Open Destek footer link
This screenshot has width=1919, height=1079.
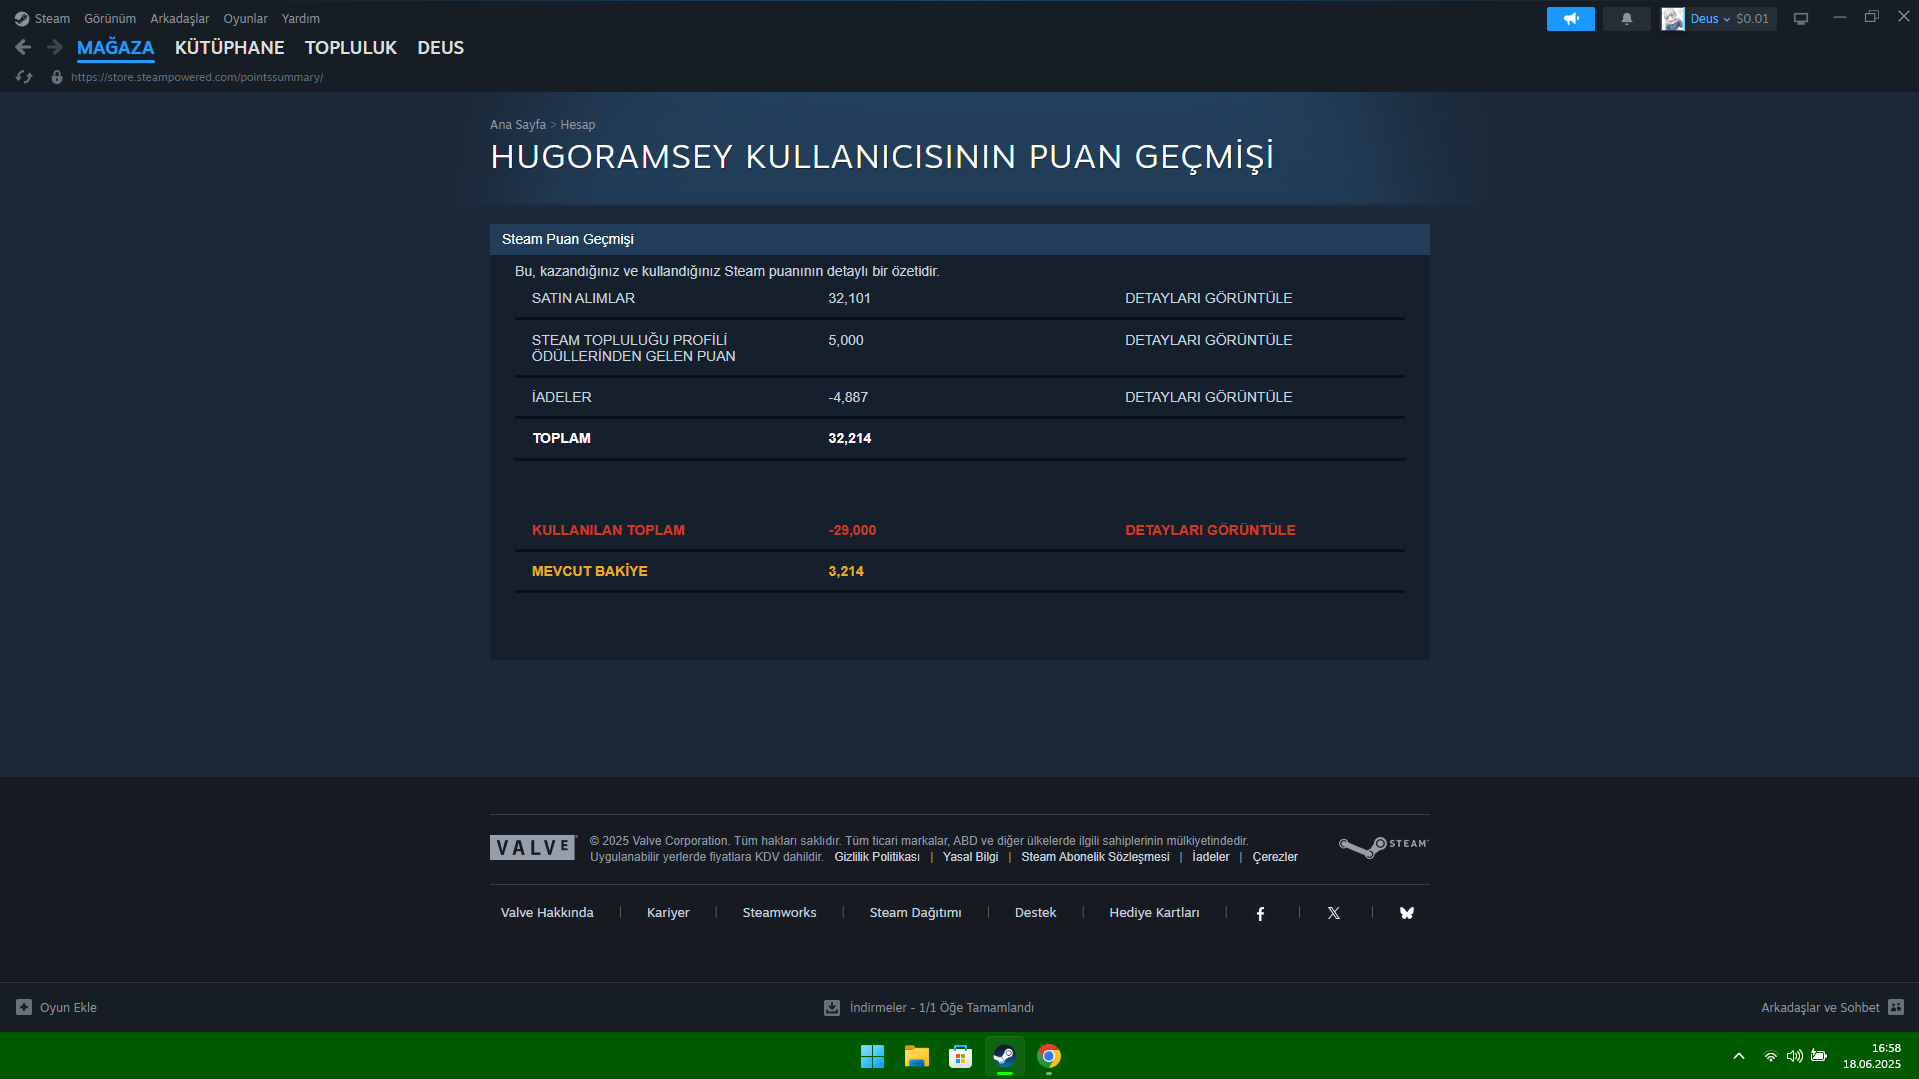[1035, 913]
